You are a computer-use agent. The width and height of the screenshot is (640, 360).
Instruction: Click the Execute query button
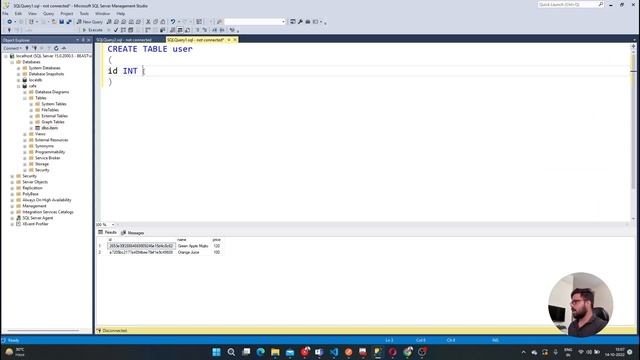(93, 30)
